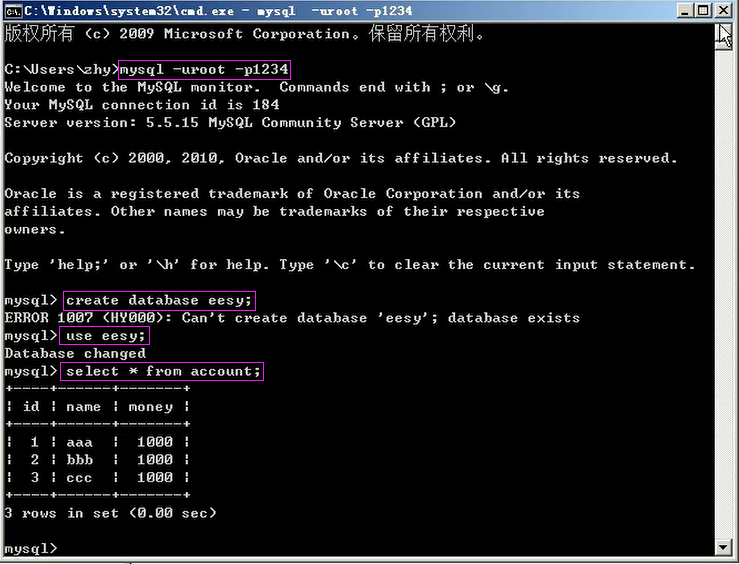Close the cmd.exe window
The width and height of the screenshot is (739, 564).
point(724,10)
